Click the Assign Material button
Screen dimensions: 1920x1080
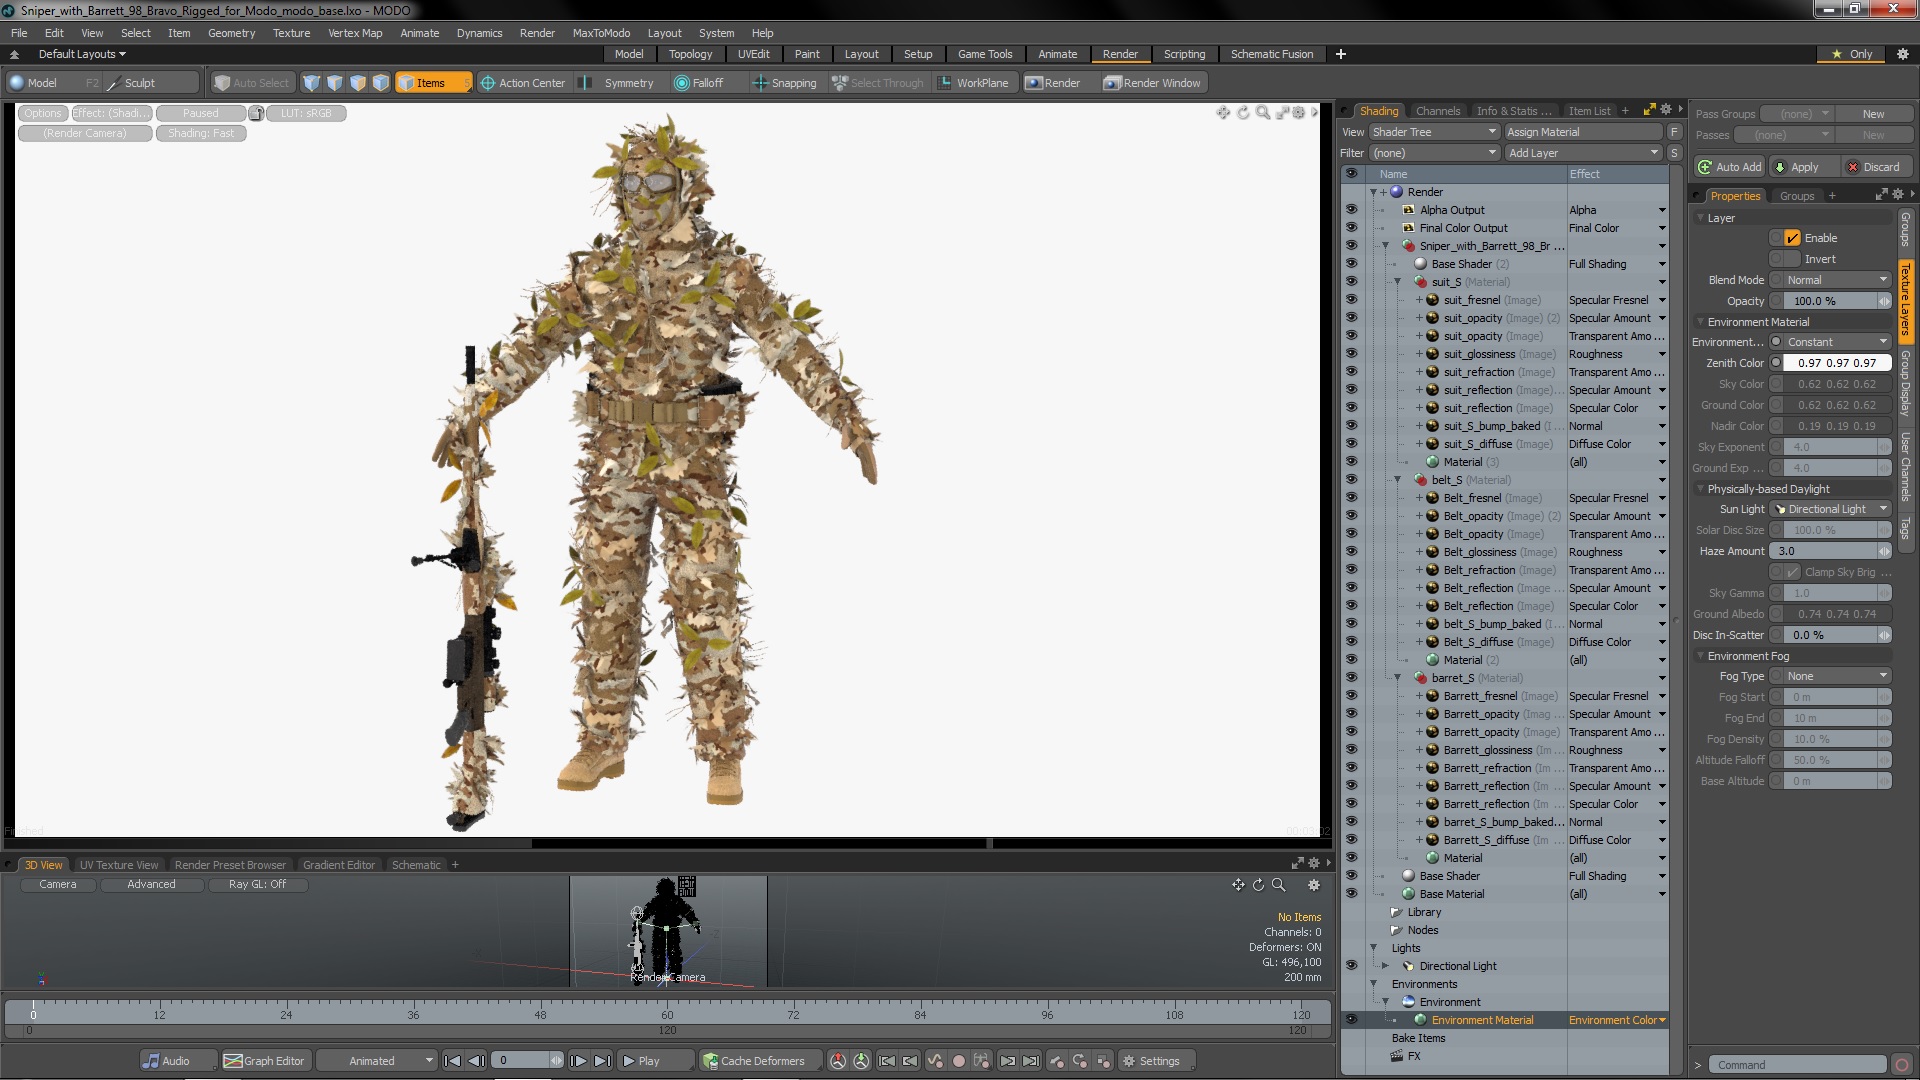pyautogui.click(x=1584, y=132)
